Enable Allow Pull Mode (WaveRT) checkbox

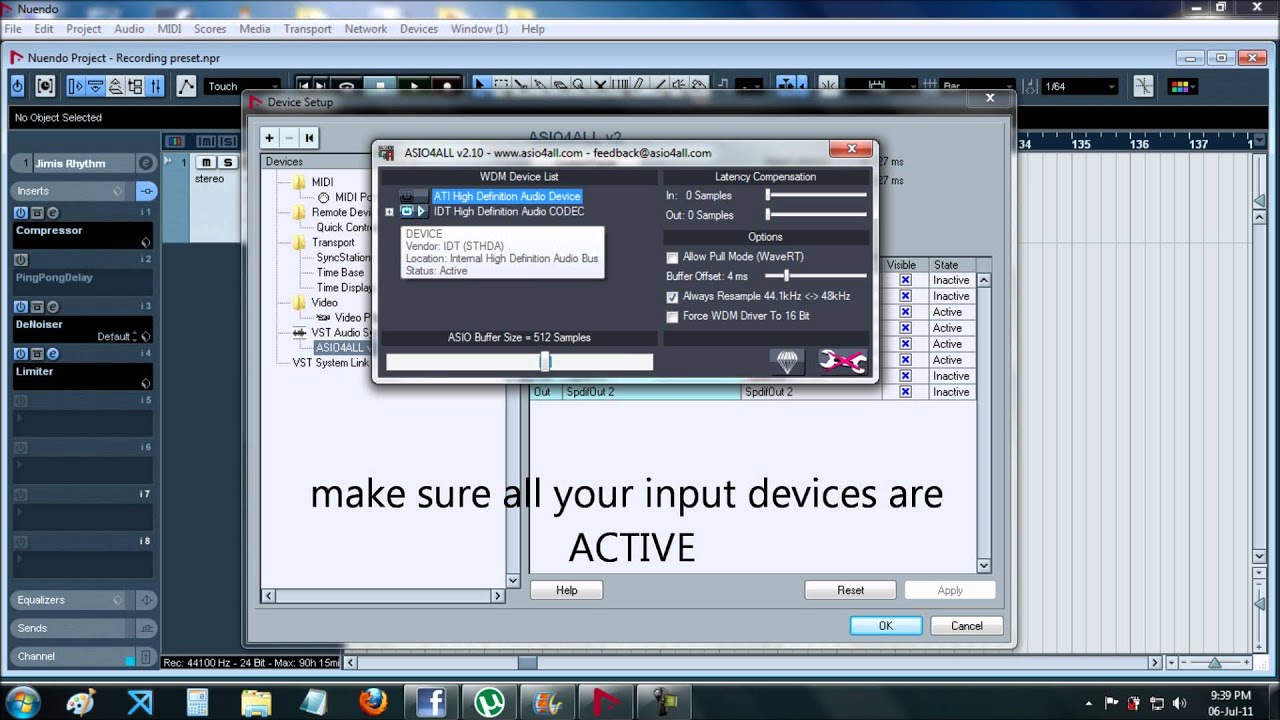(672, 258)
